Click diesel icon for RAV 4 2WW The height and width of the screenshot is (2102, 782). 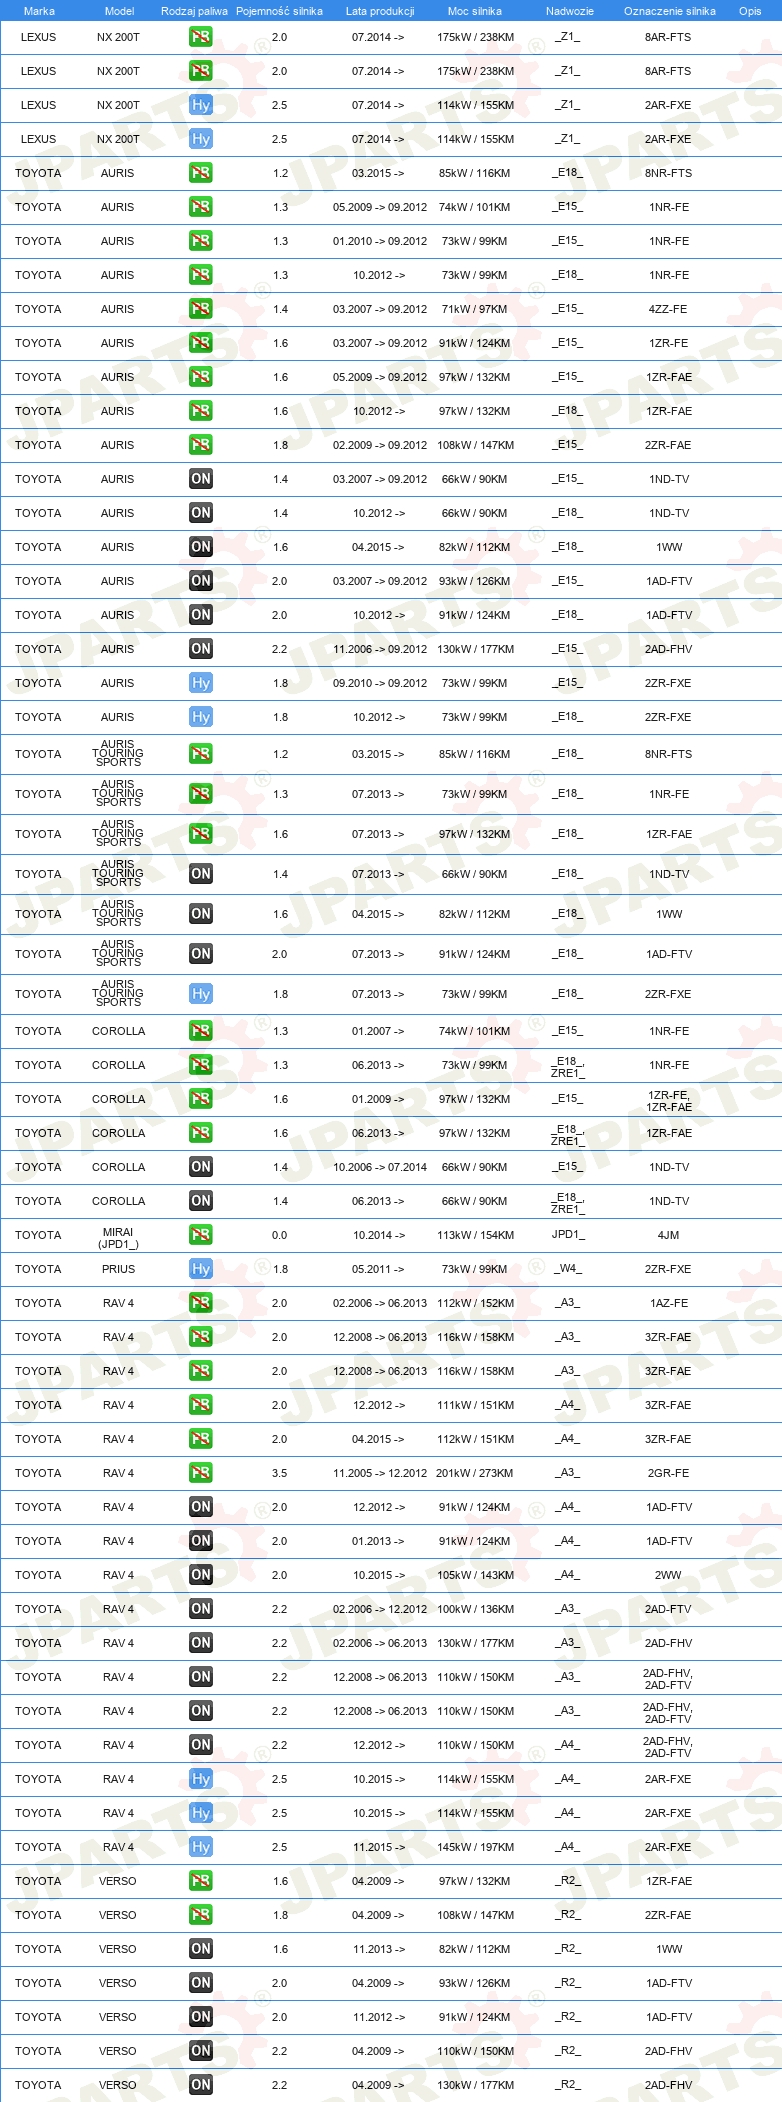click(x=201, y=1575)
